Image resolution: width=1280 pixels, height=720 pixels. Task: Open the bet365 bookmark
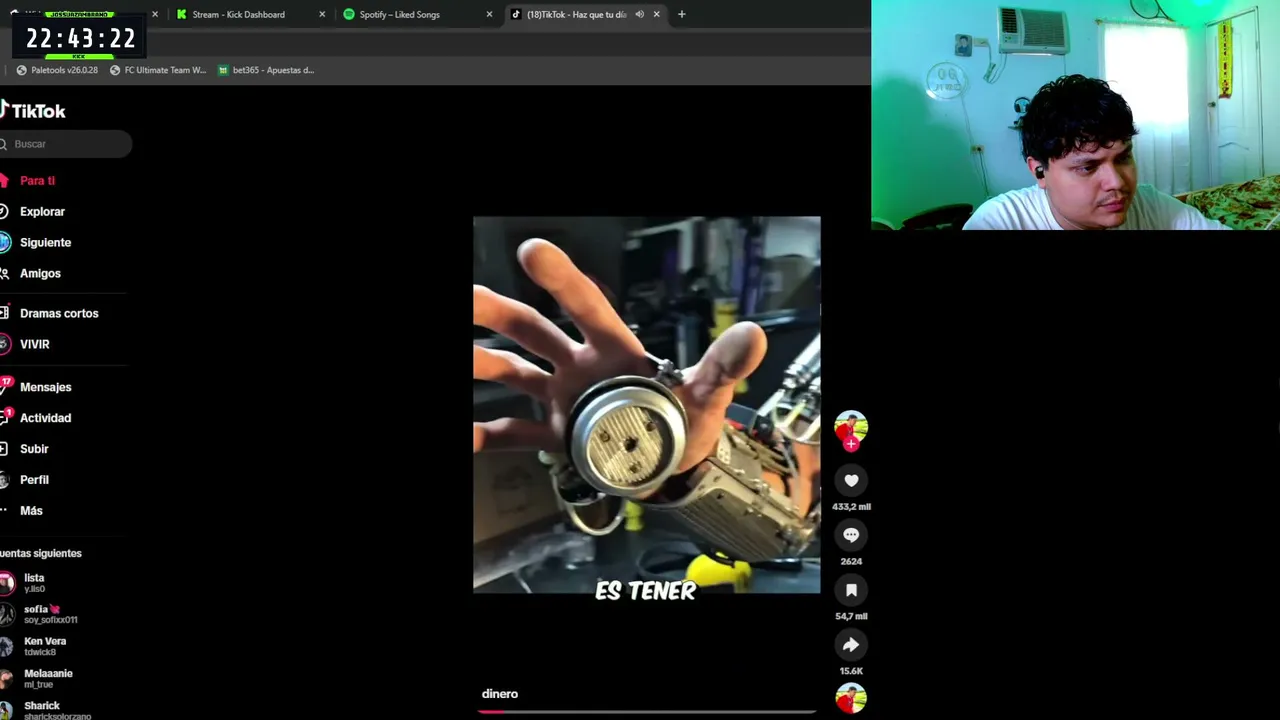[x=266, y=70]
